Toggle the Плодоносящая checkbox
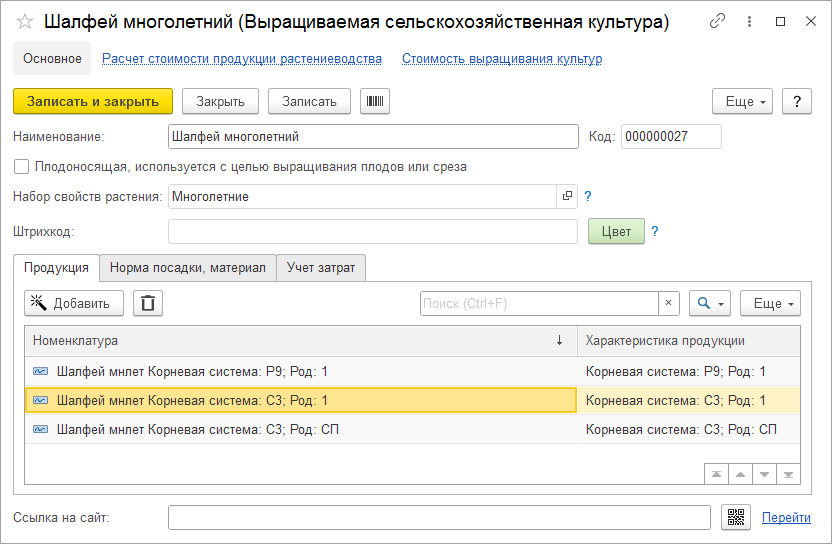 22,167
